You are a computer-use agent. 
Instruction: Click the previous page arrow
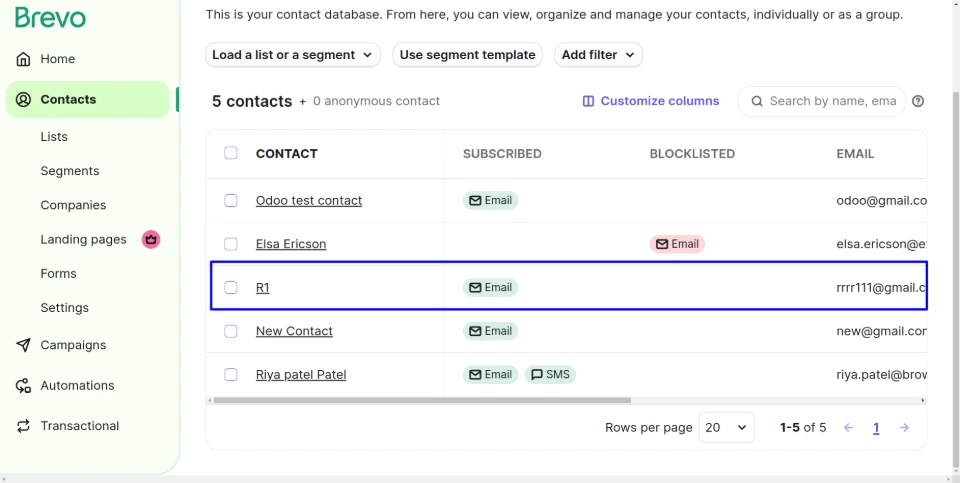tap(849, 428)
